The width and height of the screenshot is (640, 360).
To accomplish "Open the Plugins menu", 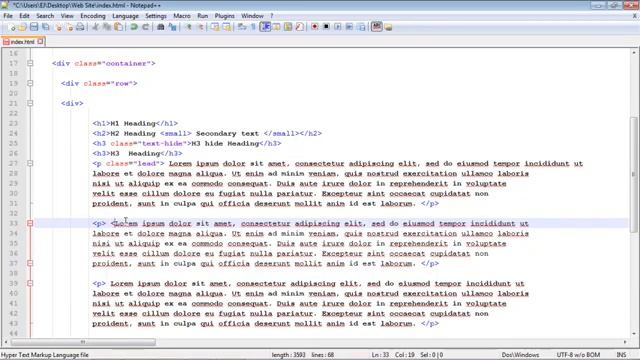I will pos(224,16).
